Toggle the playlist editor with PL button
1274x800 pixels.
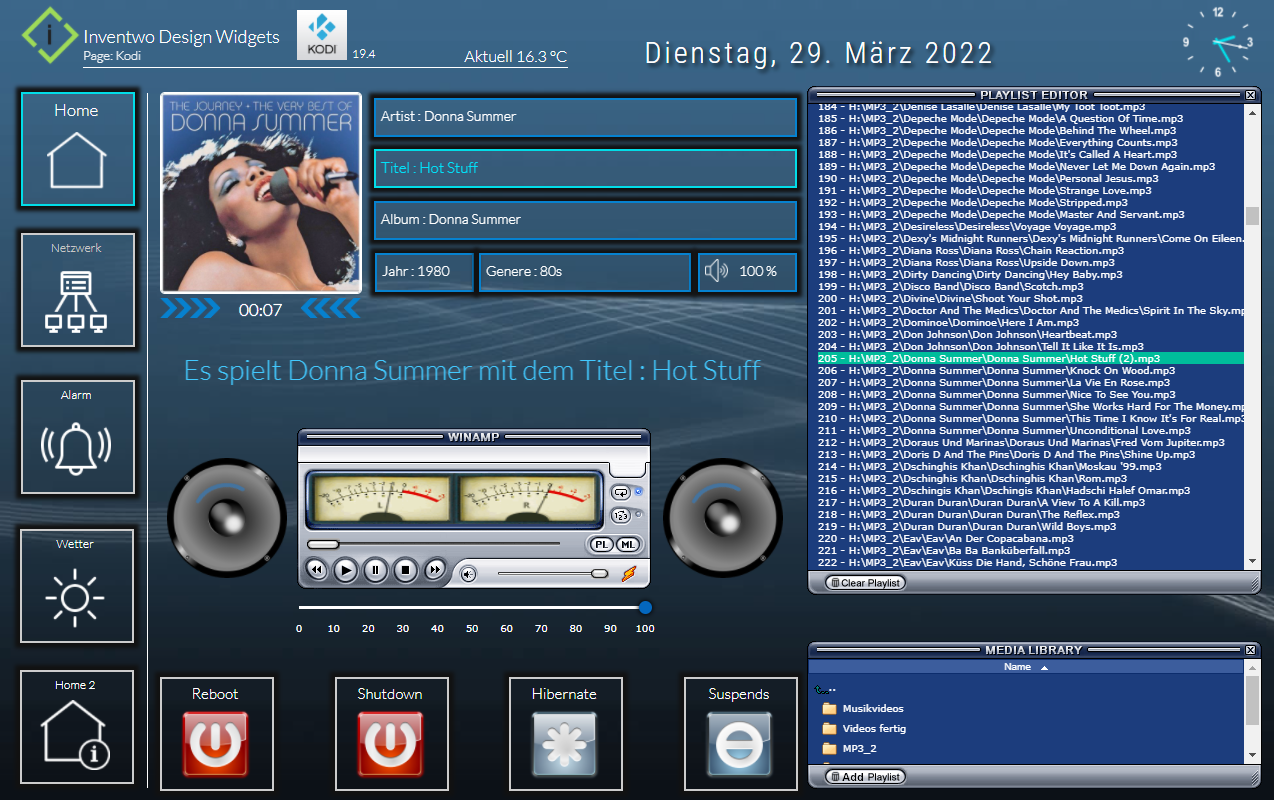602,544
